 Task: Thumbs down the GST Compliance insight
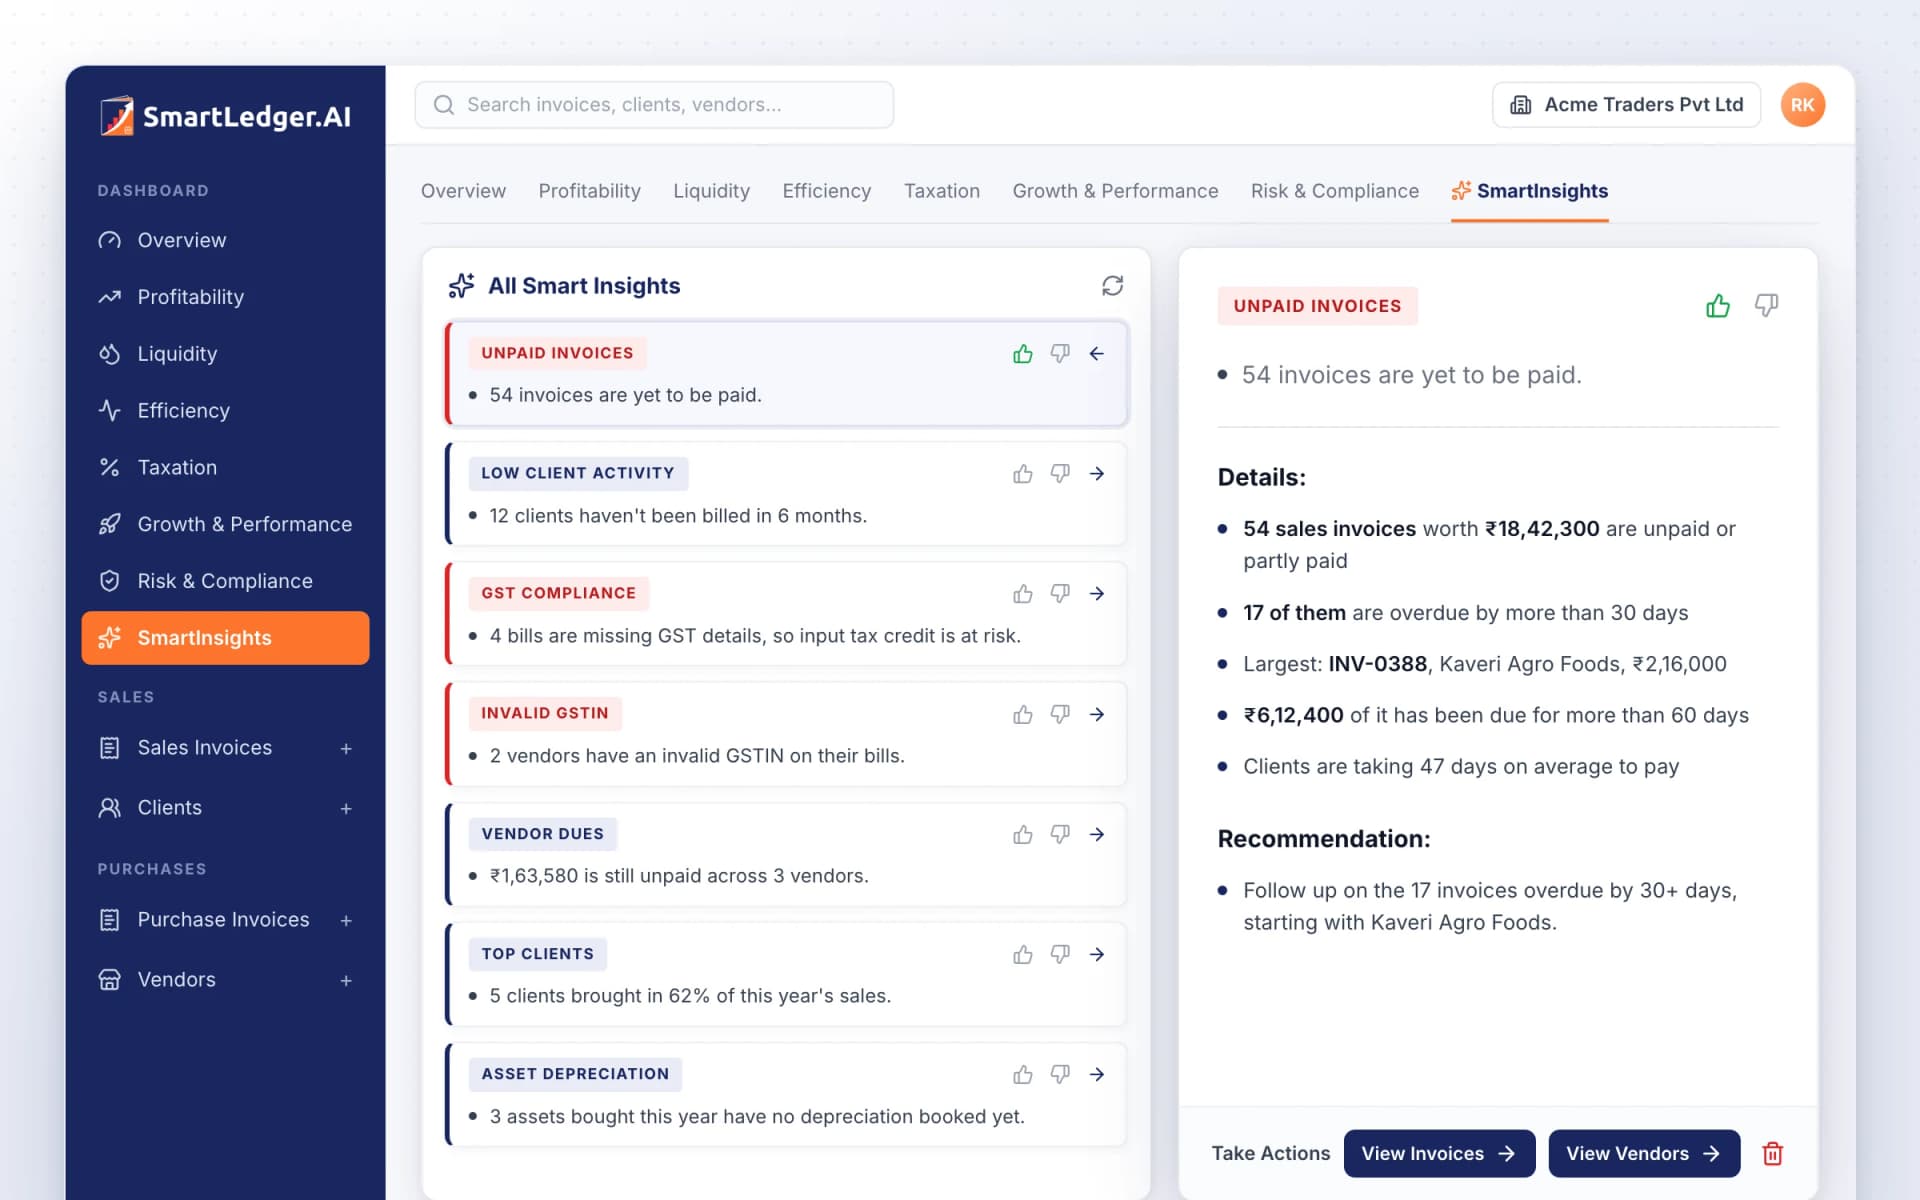(x=1060, y=594)
